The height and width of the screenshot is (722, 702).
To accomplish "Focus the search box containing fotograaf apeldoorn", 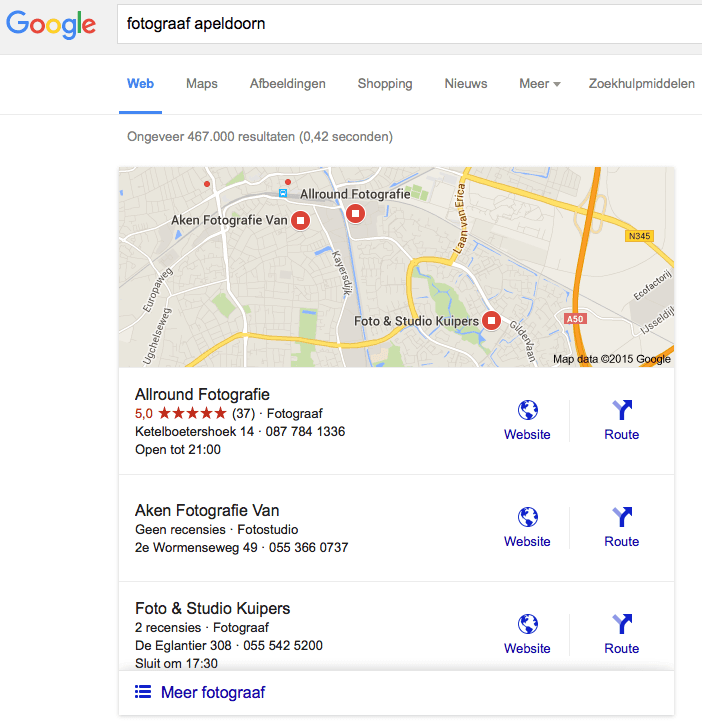I will pos(400,24).
